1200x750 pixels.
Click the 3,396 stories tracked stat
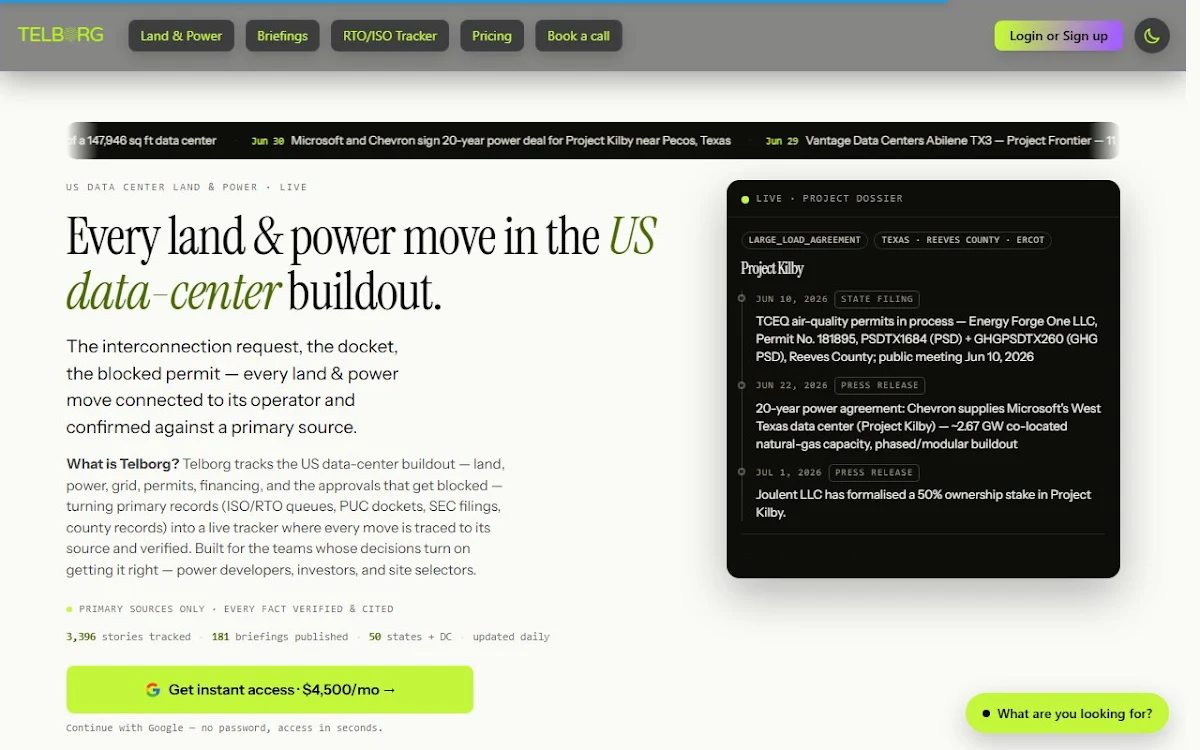[x=128, y=637]
